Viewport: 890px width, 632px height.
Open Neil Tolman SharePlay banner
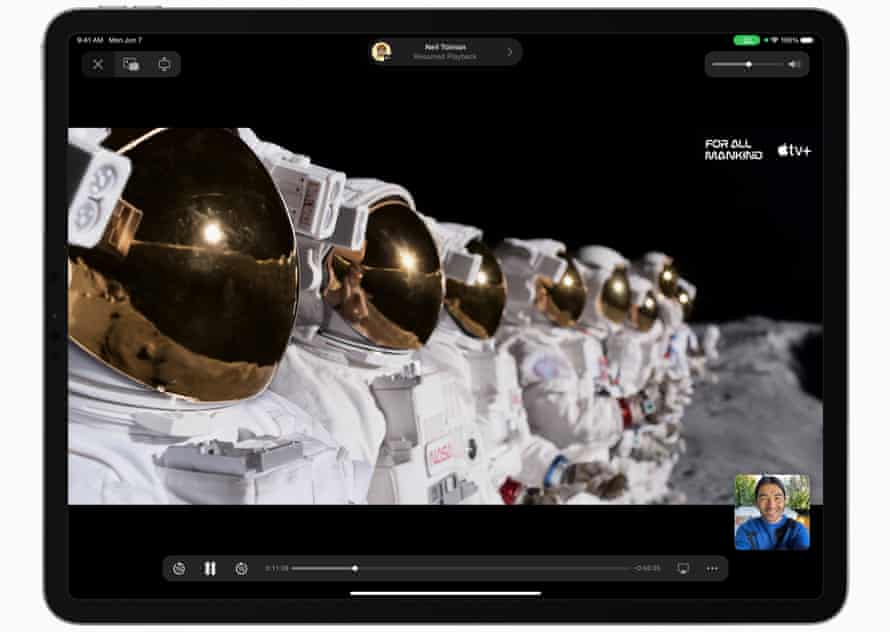[444, 52]
